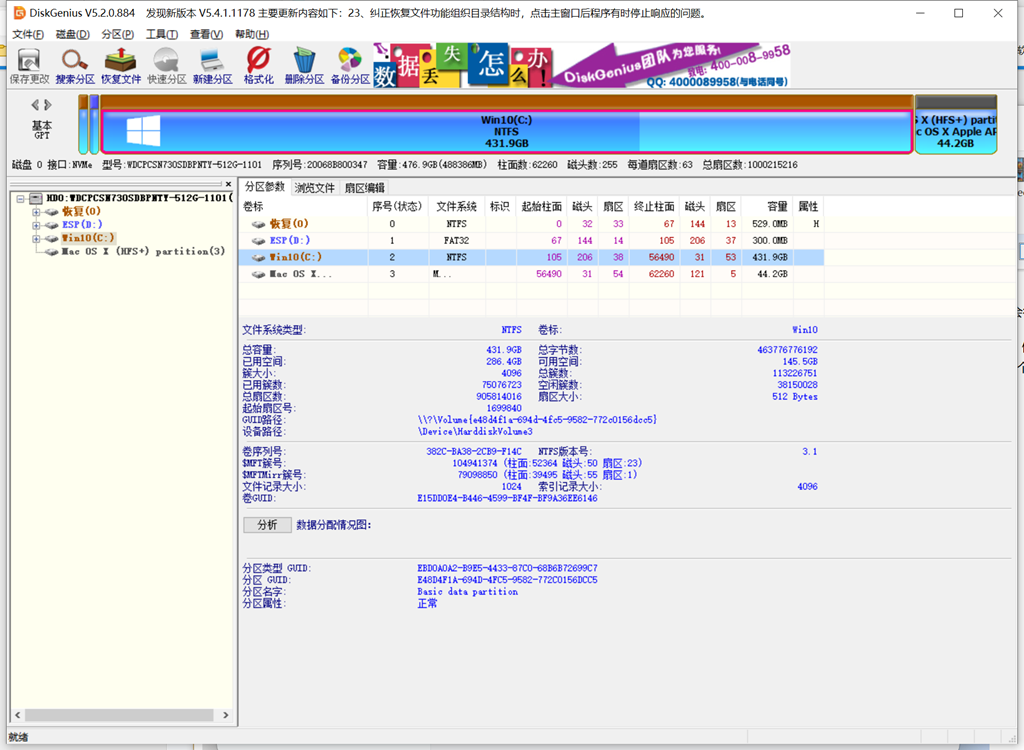Expand the 恢复(0) tree node
Screen dimensions: 1024x750
click(37, 212)
